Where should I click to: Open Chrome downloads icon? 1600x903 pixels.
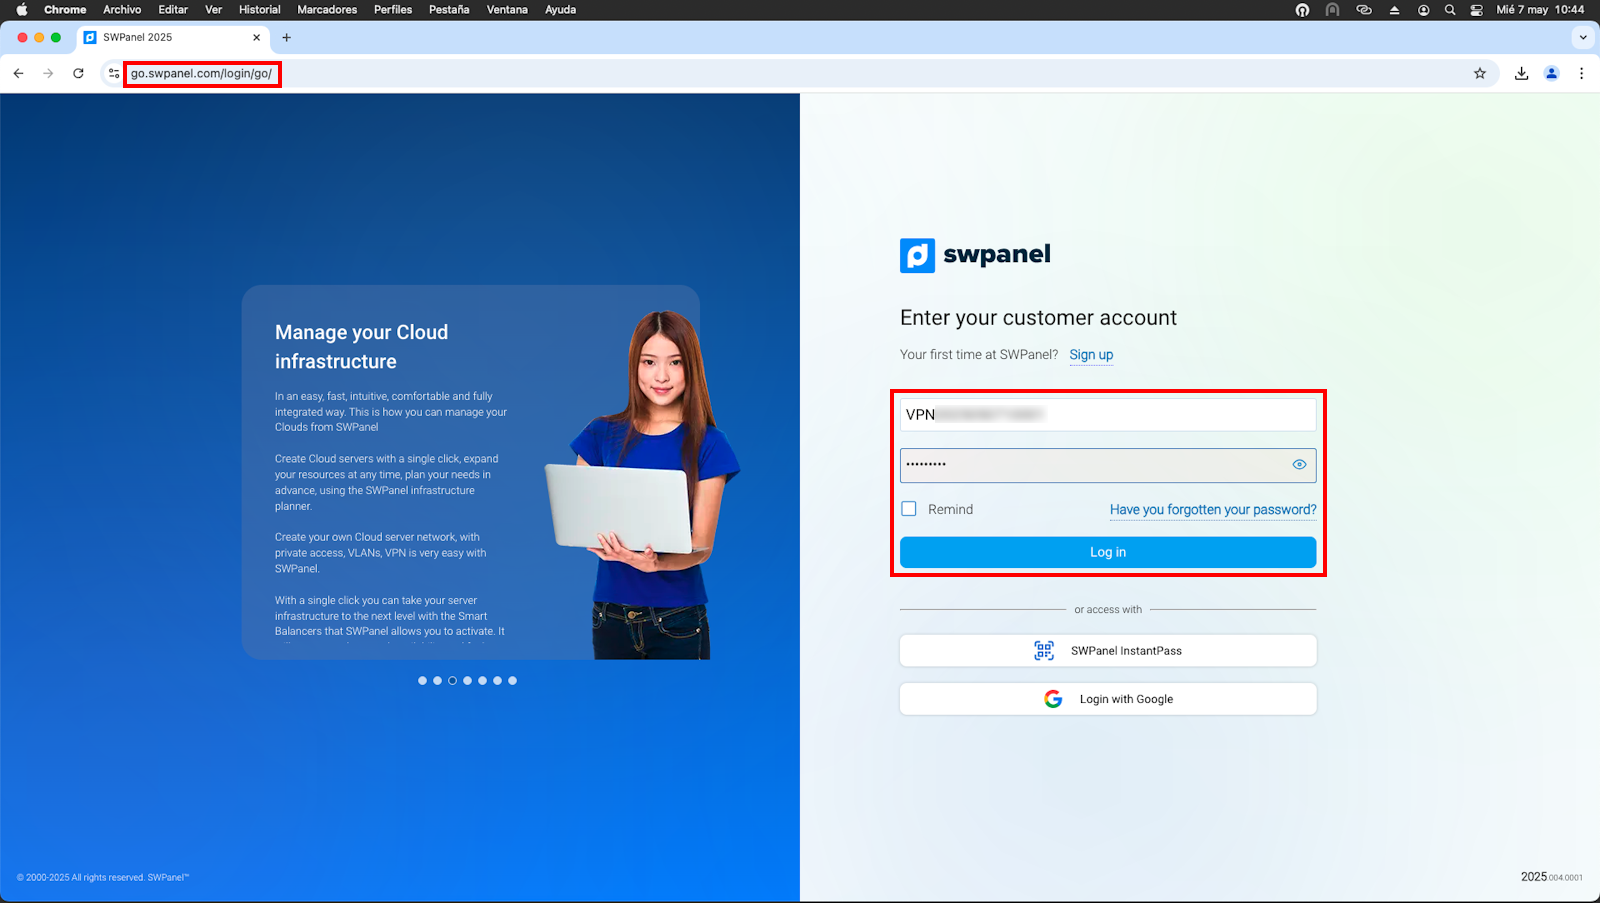click(x=1521, y=73)
